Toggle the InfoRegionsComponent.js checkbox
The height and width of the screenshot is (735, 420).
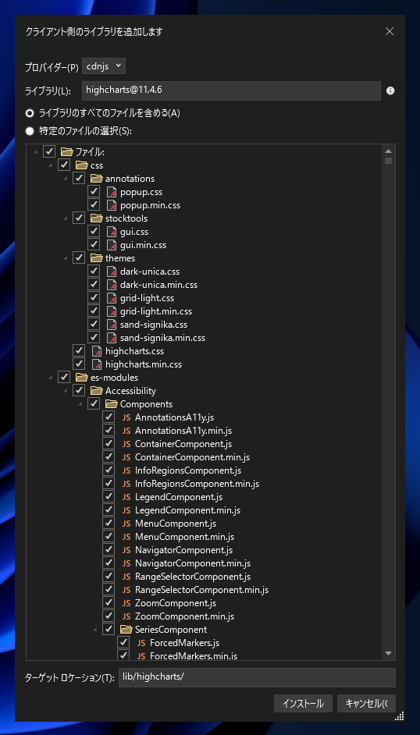pos(108,470)
